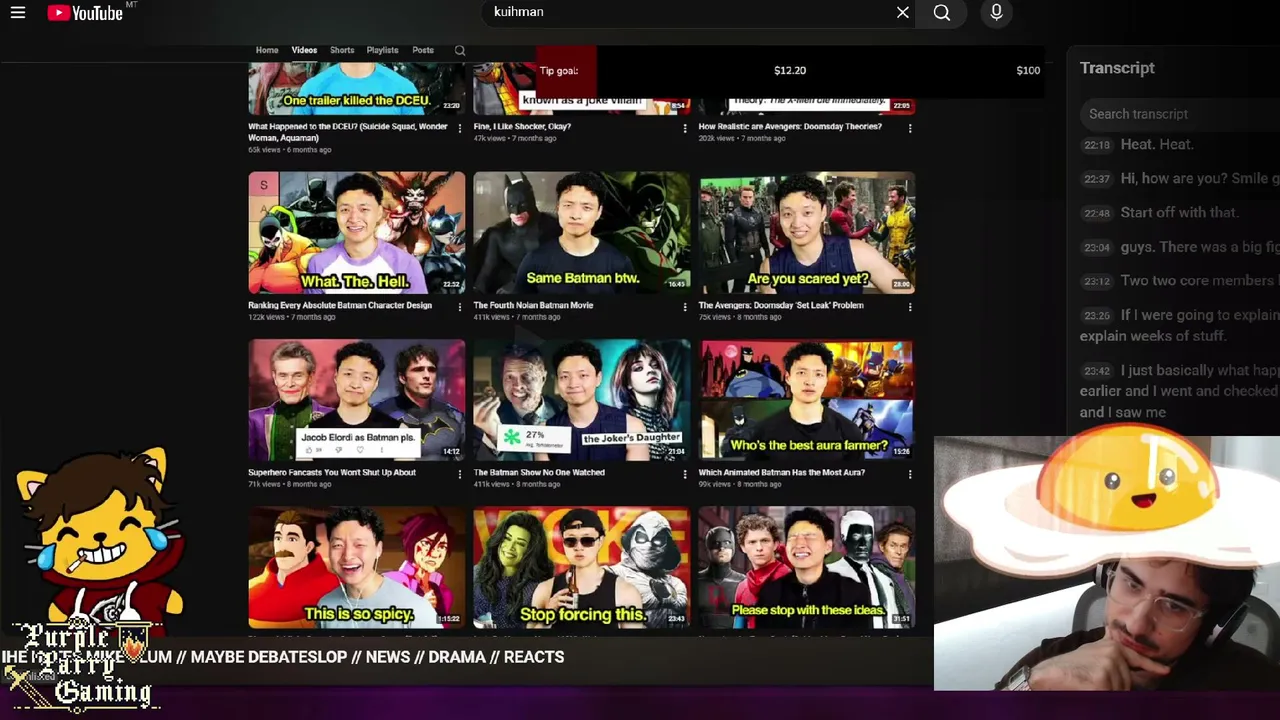Open options menu for Fine, I Like Shocker
1280x720 pixels.
pos(685,128)
